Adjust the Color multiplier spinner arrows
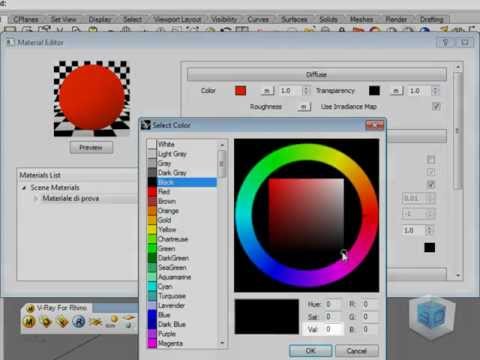This screenshot has width=480, height=360. (306, 91)
